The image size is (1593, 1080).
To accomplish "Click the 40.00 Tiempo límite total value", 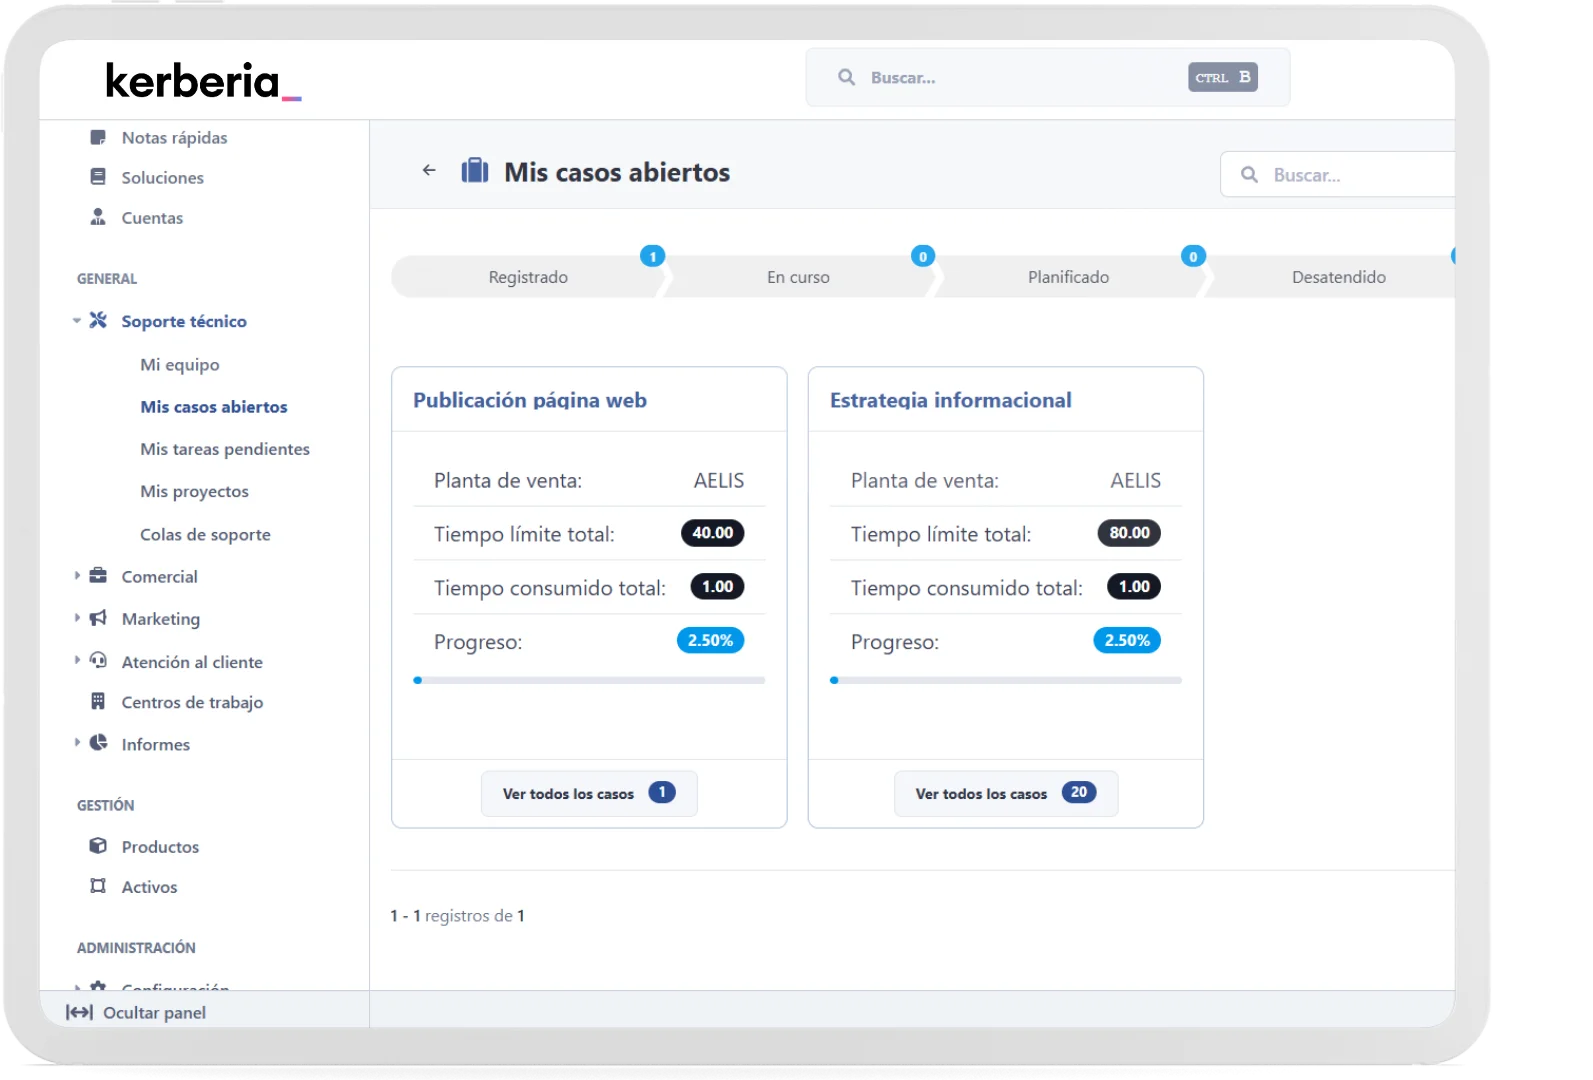I will point(713,533).
